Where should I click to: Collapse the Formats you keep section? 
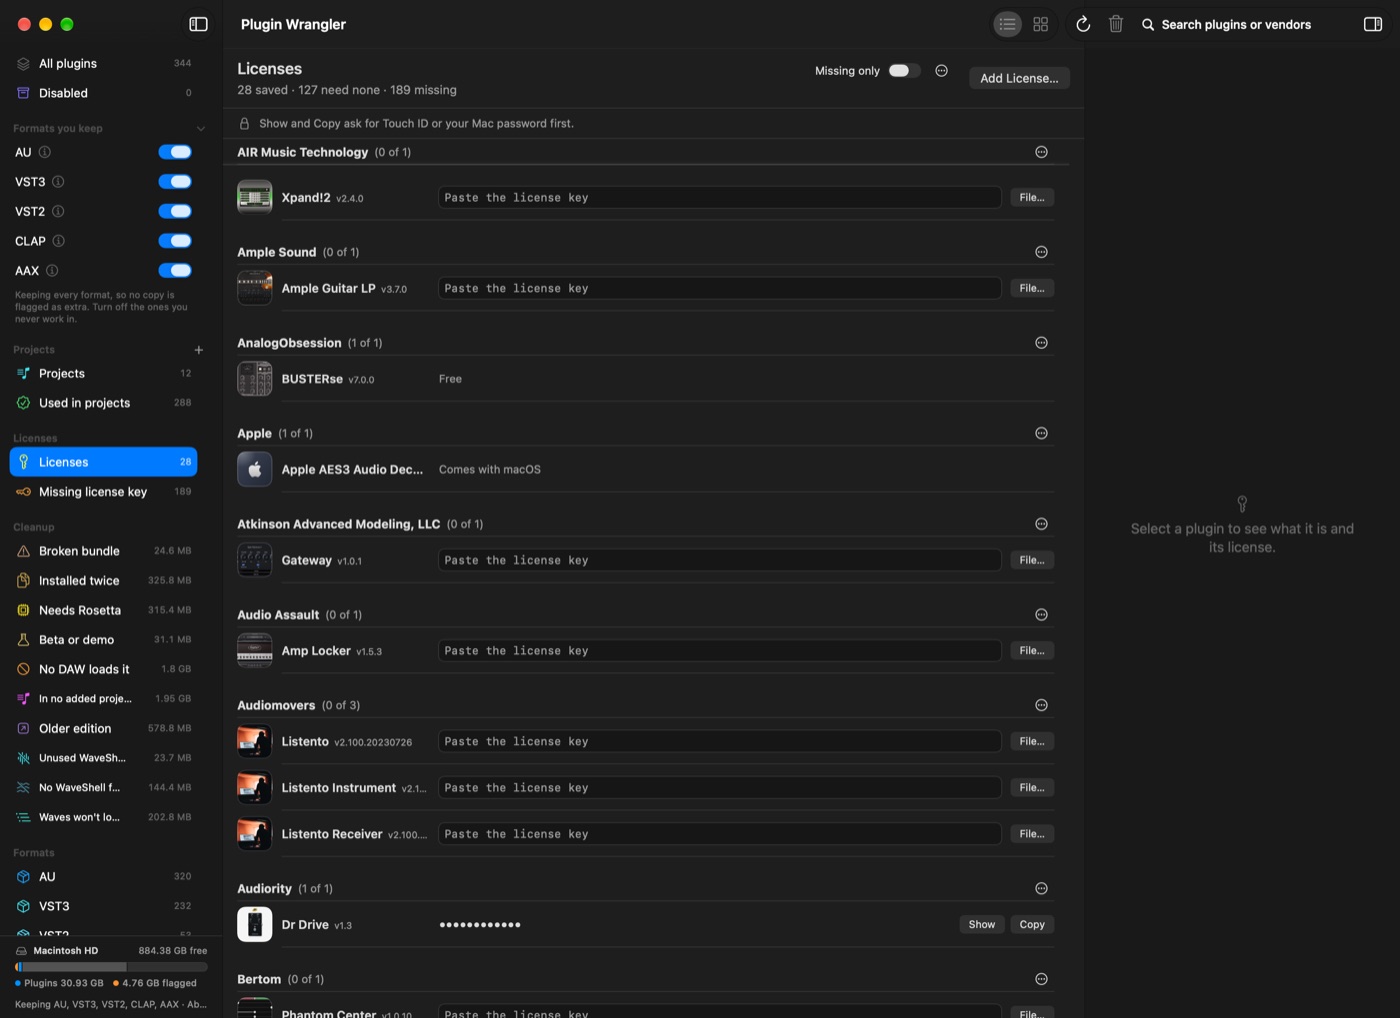click(x=200, y=129)
